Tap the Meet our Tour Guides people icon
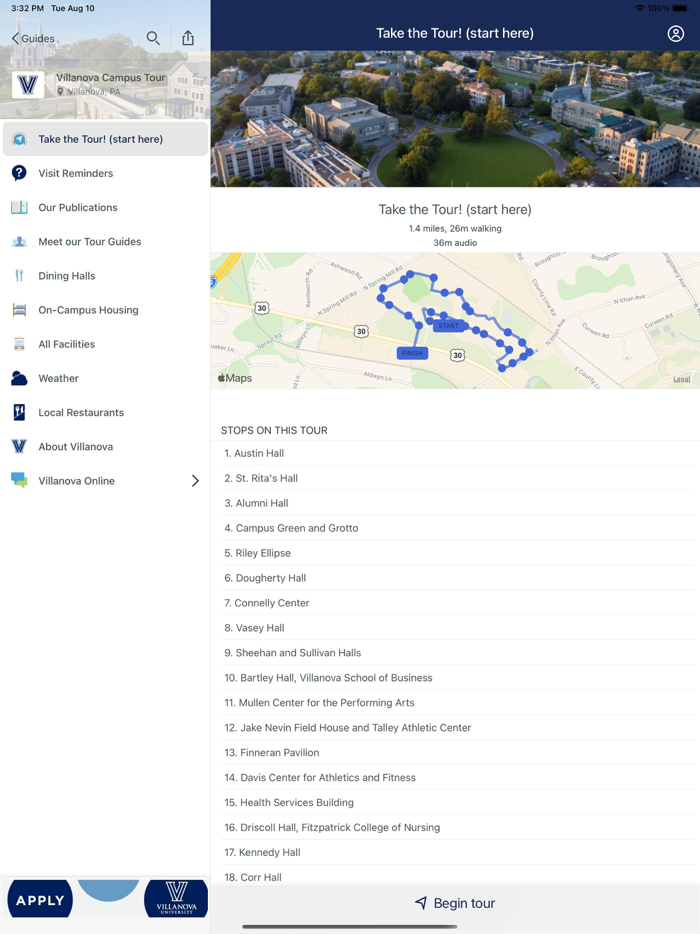Image resolution: width=700 pixels, height=934 pixels. tap(19, 242)
